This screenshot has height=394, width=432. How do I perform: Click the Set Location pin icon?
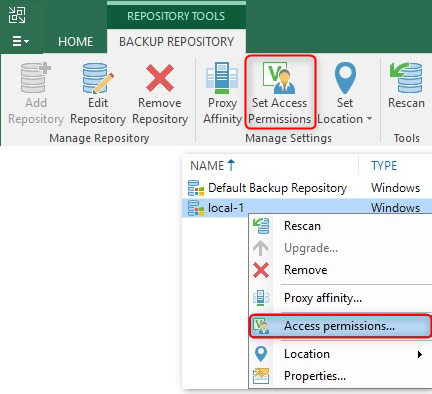tap(345, 78)
